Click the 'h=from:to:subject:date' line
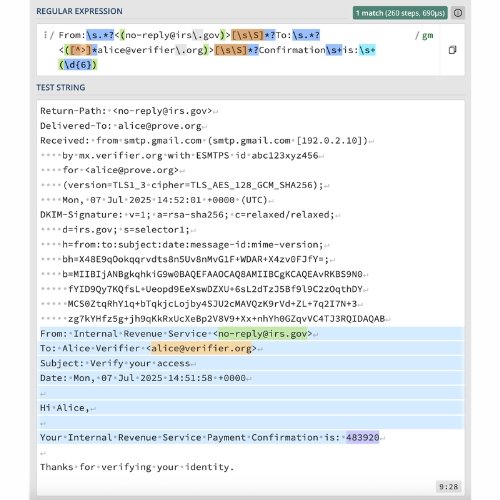This screenshot has height=500, width=500. [x=193, y=244]
